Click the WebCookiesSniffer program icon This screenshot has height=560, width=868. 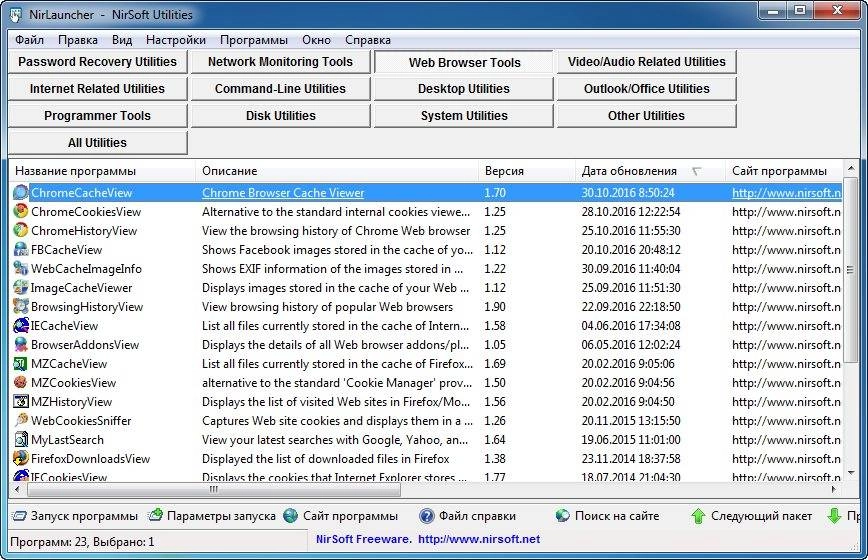(20, 421)
